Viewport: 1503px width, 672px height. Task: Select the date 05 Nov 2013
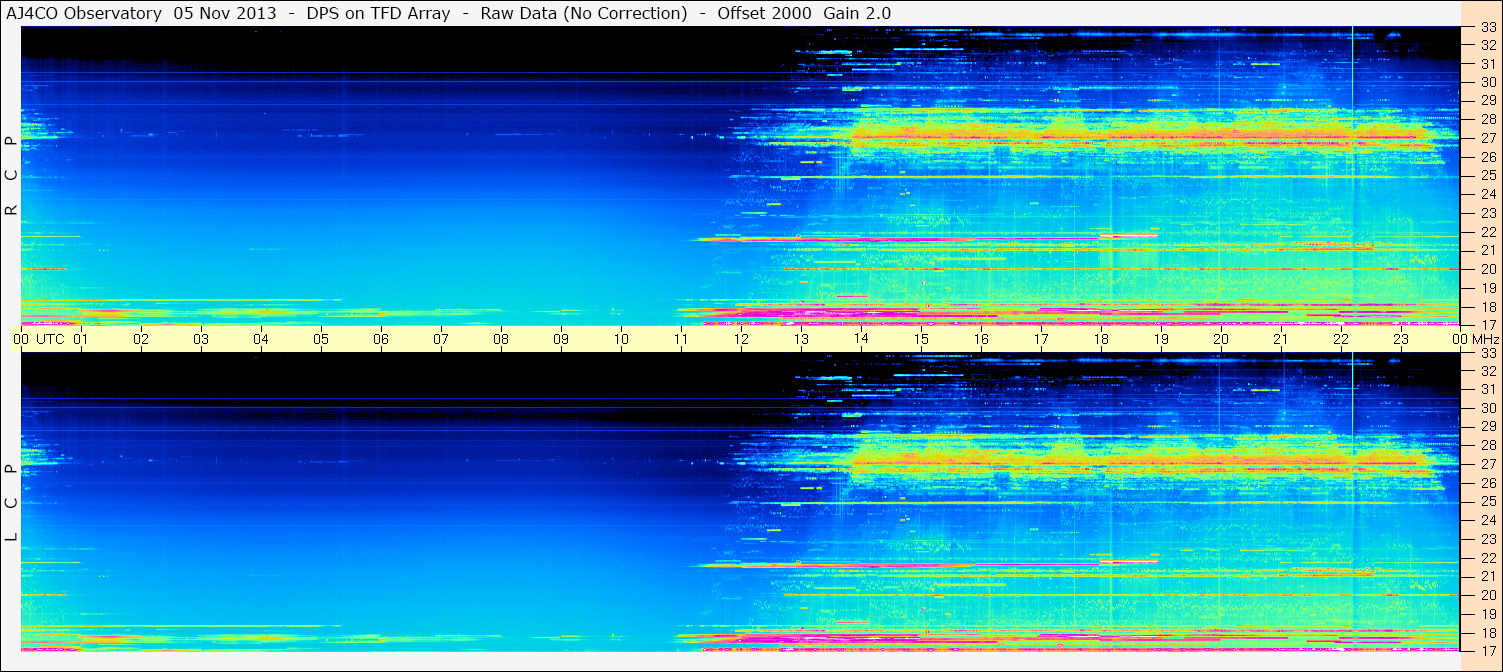[226, 13]
